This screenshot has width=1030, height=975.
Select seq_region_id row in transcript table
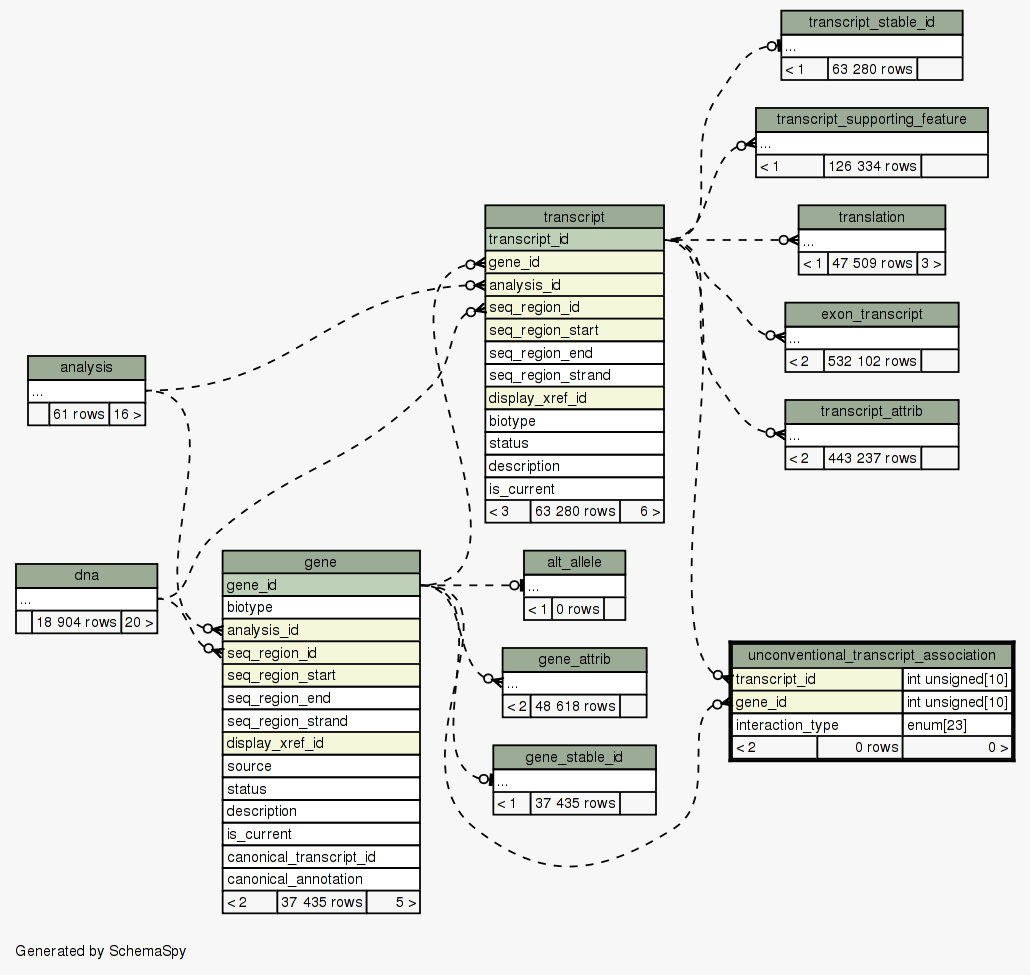click(574, 307)
